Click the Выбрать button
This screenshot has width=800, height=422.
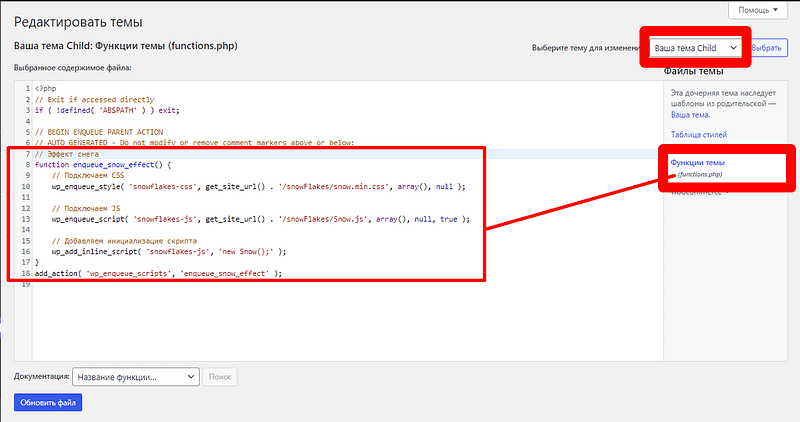pyautogui.click(x=767, y=47)
